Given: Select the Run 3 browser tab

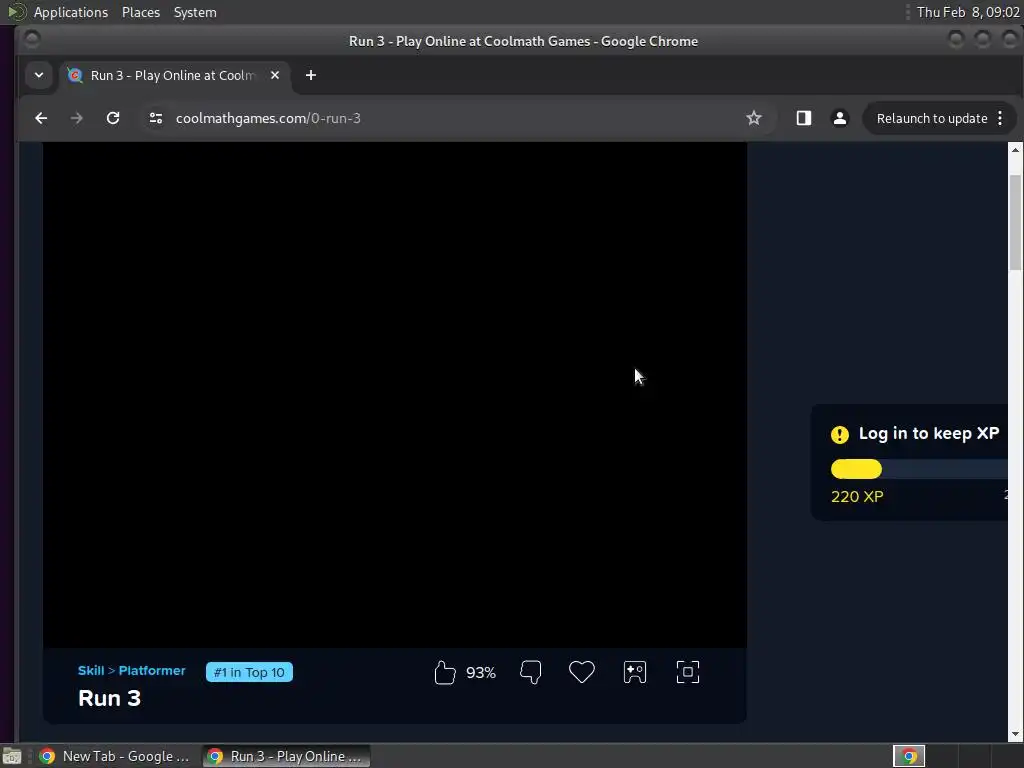Looking at the screenshot, I should [x=174, y=75].
